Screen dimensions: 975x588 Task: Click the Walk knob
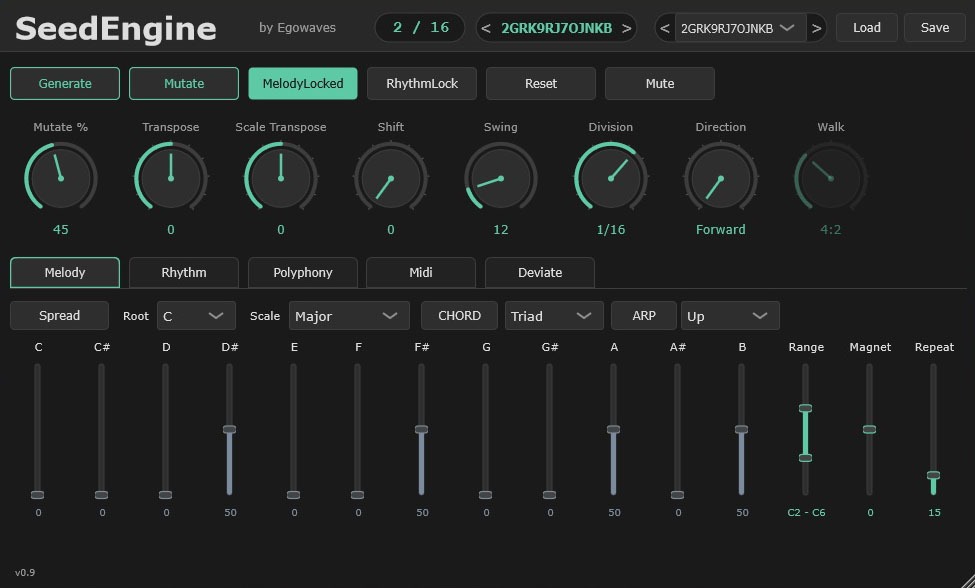(x=831, y=178)
